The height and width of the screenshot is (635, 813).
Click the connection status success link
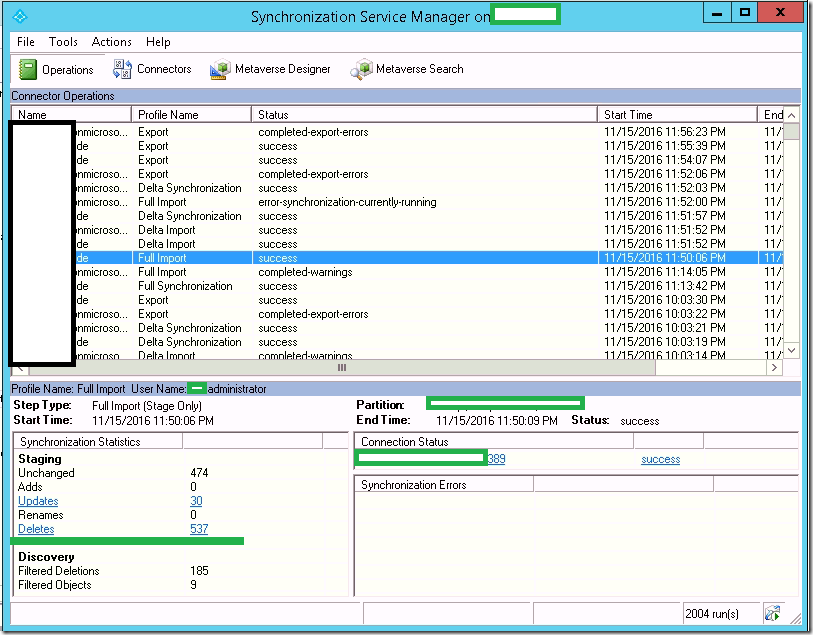pyautogui.click(x=661, y=459)
